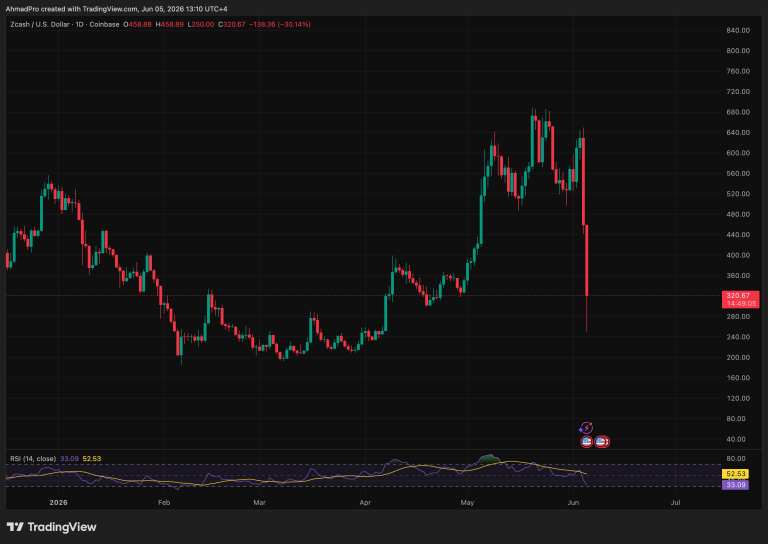The height and width of the screenshot is (544, 768).
Task: Click the 80.00 label on the RSI pane axis
Action: tap(738, 459)
